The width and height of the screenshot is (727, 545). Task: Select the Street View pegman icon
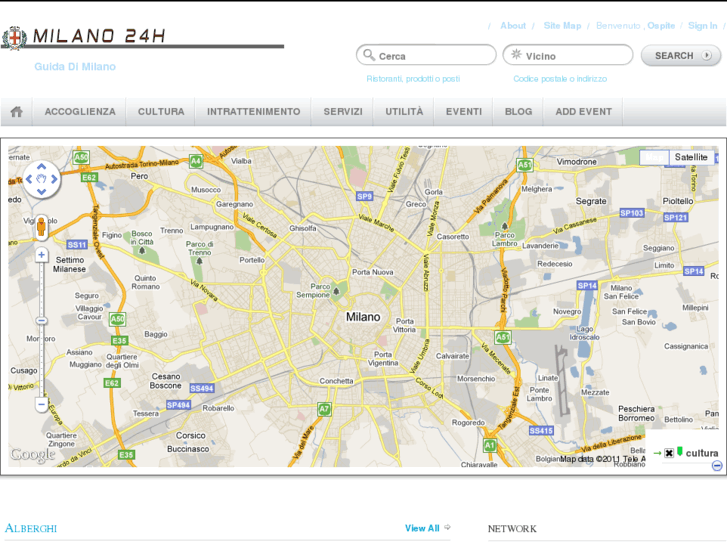click(41, 228)
